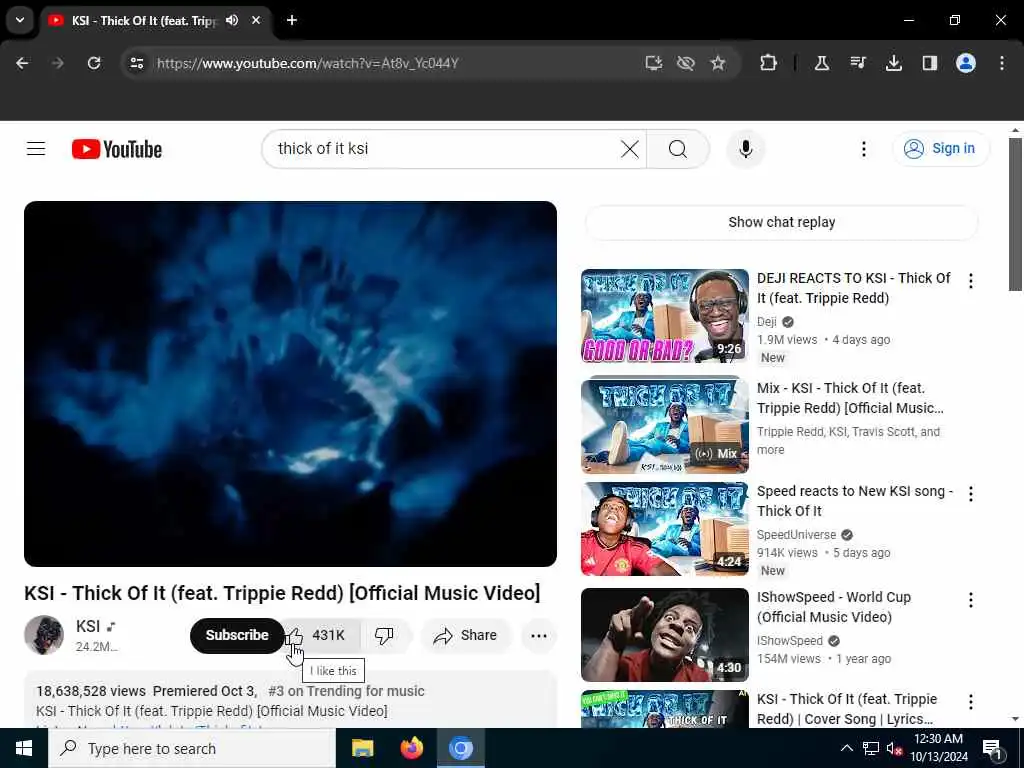Select the KSI - Thick Of It tab
Image resolution: width=1024 pixels, height=768 pixels.
[x=143, y=21]
